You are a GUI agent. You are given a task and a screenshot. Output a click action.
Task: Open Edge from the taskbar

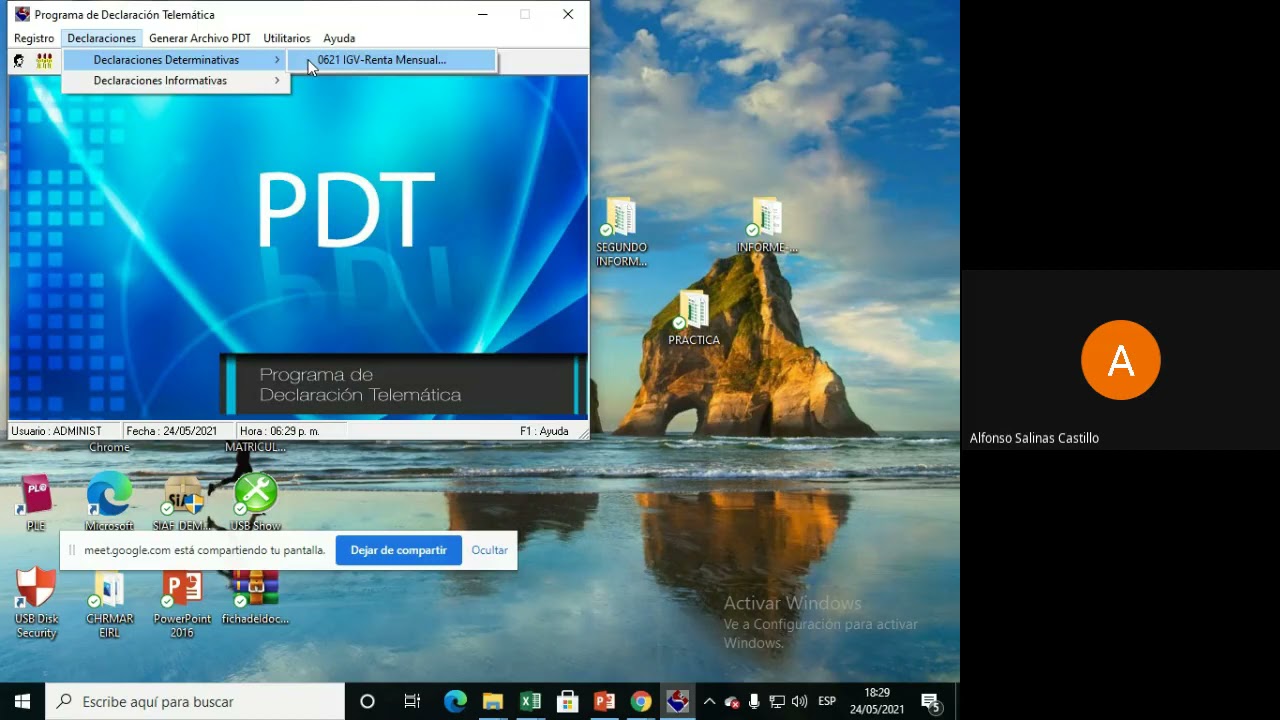tap(455, 702)
